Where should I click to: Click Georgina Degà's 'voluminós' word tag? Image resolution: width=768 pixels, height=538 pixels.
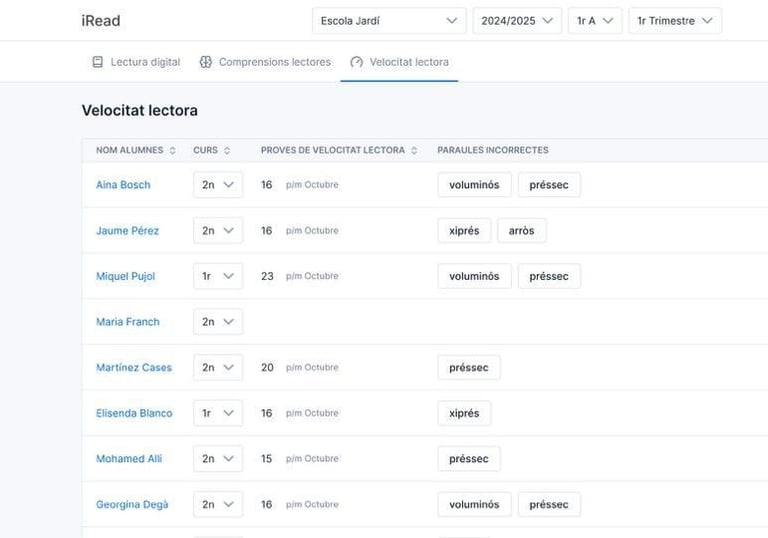(x=474, y=505)
